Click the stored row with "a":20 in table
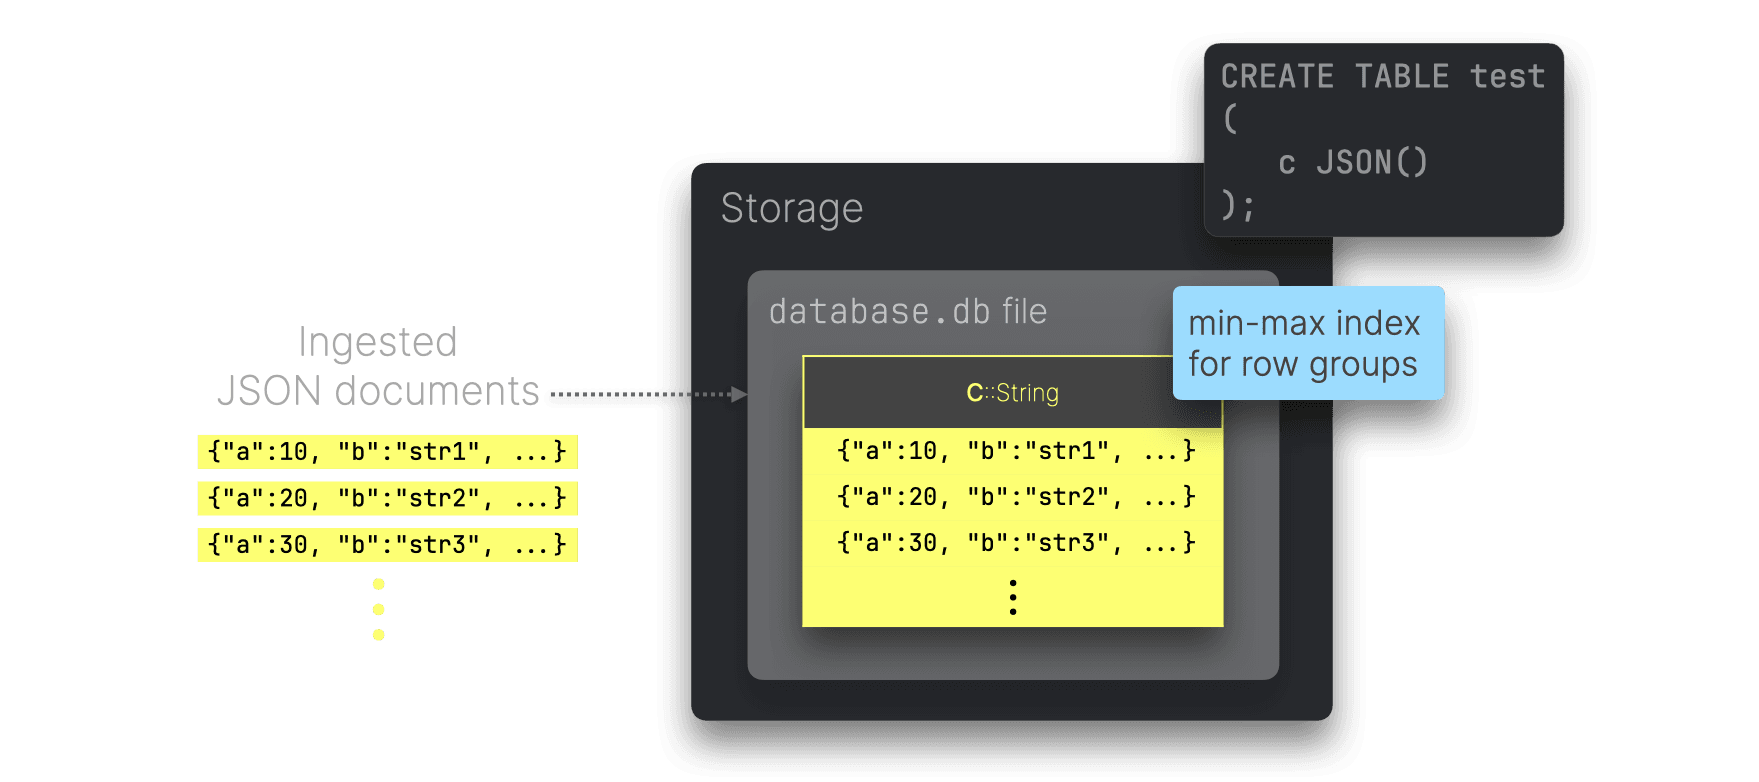Screen dimensions: 1759x782 [x=1016, y=497]
